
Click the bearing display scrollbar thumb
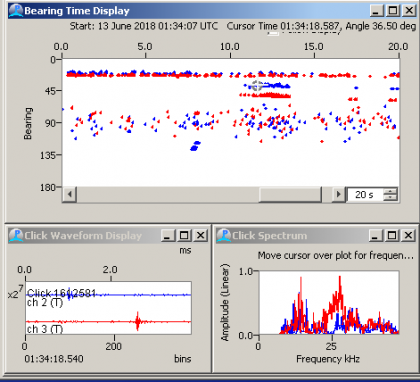(290, 194)
